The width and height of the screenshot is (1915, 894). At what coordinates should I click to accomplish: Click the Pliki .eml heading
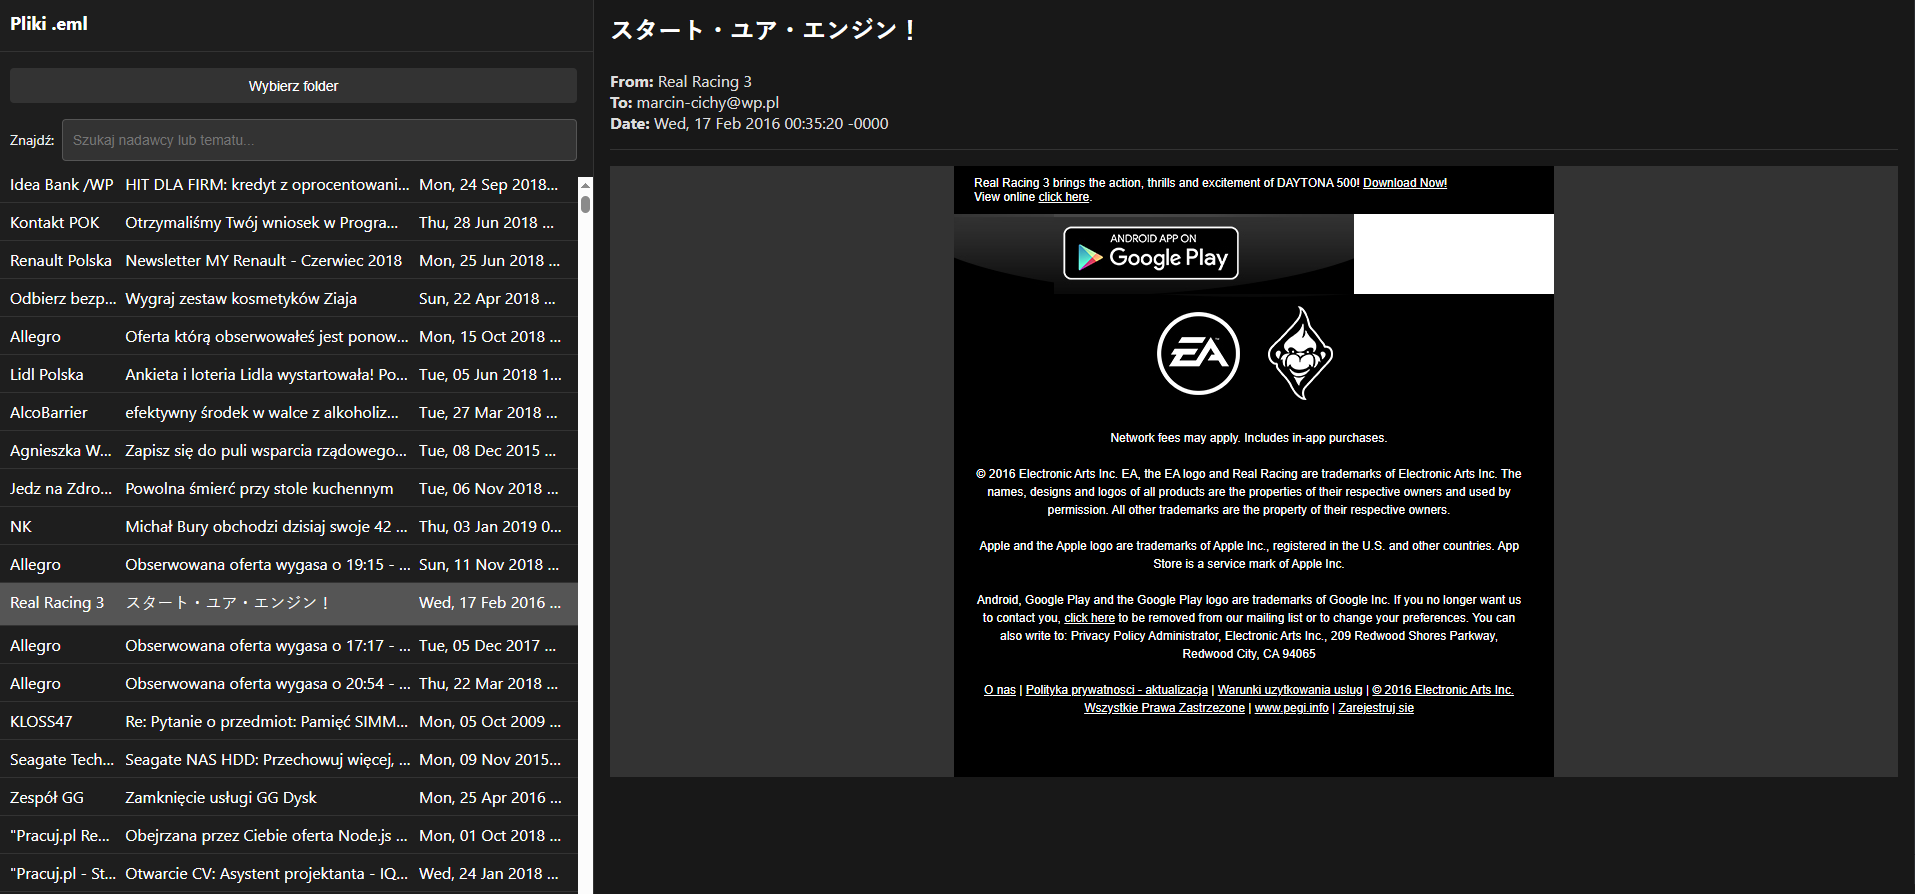coord(49,23)
